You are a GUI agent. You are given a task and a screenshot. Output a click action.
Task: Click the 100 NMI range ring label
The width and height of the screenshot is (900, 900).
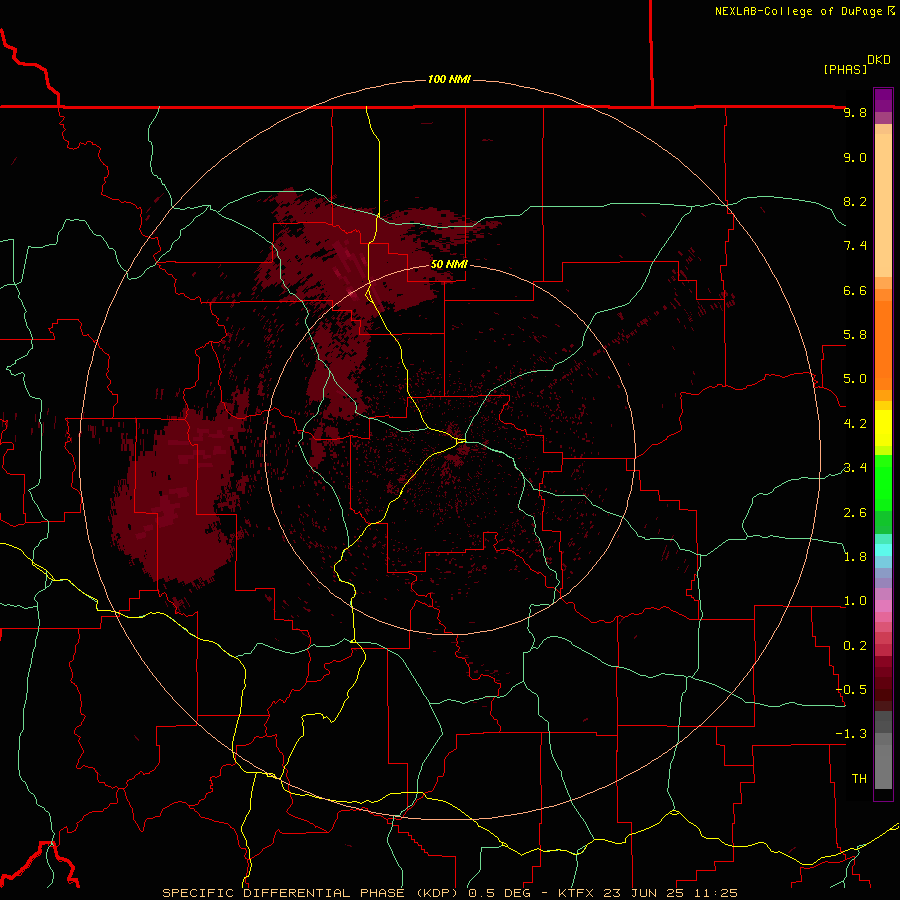point(449,79)
